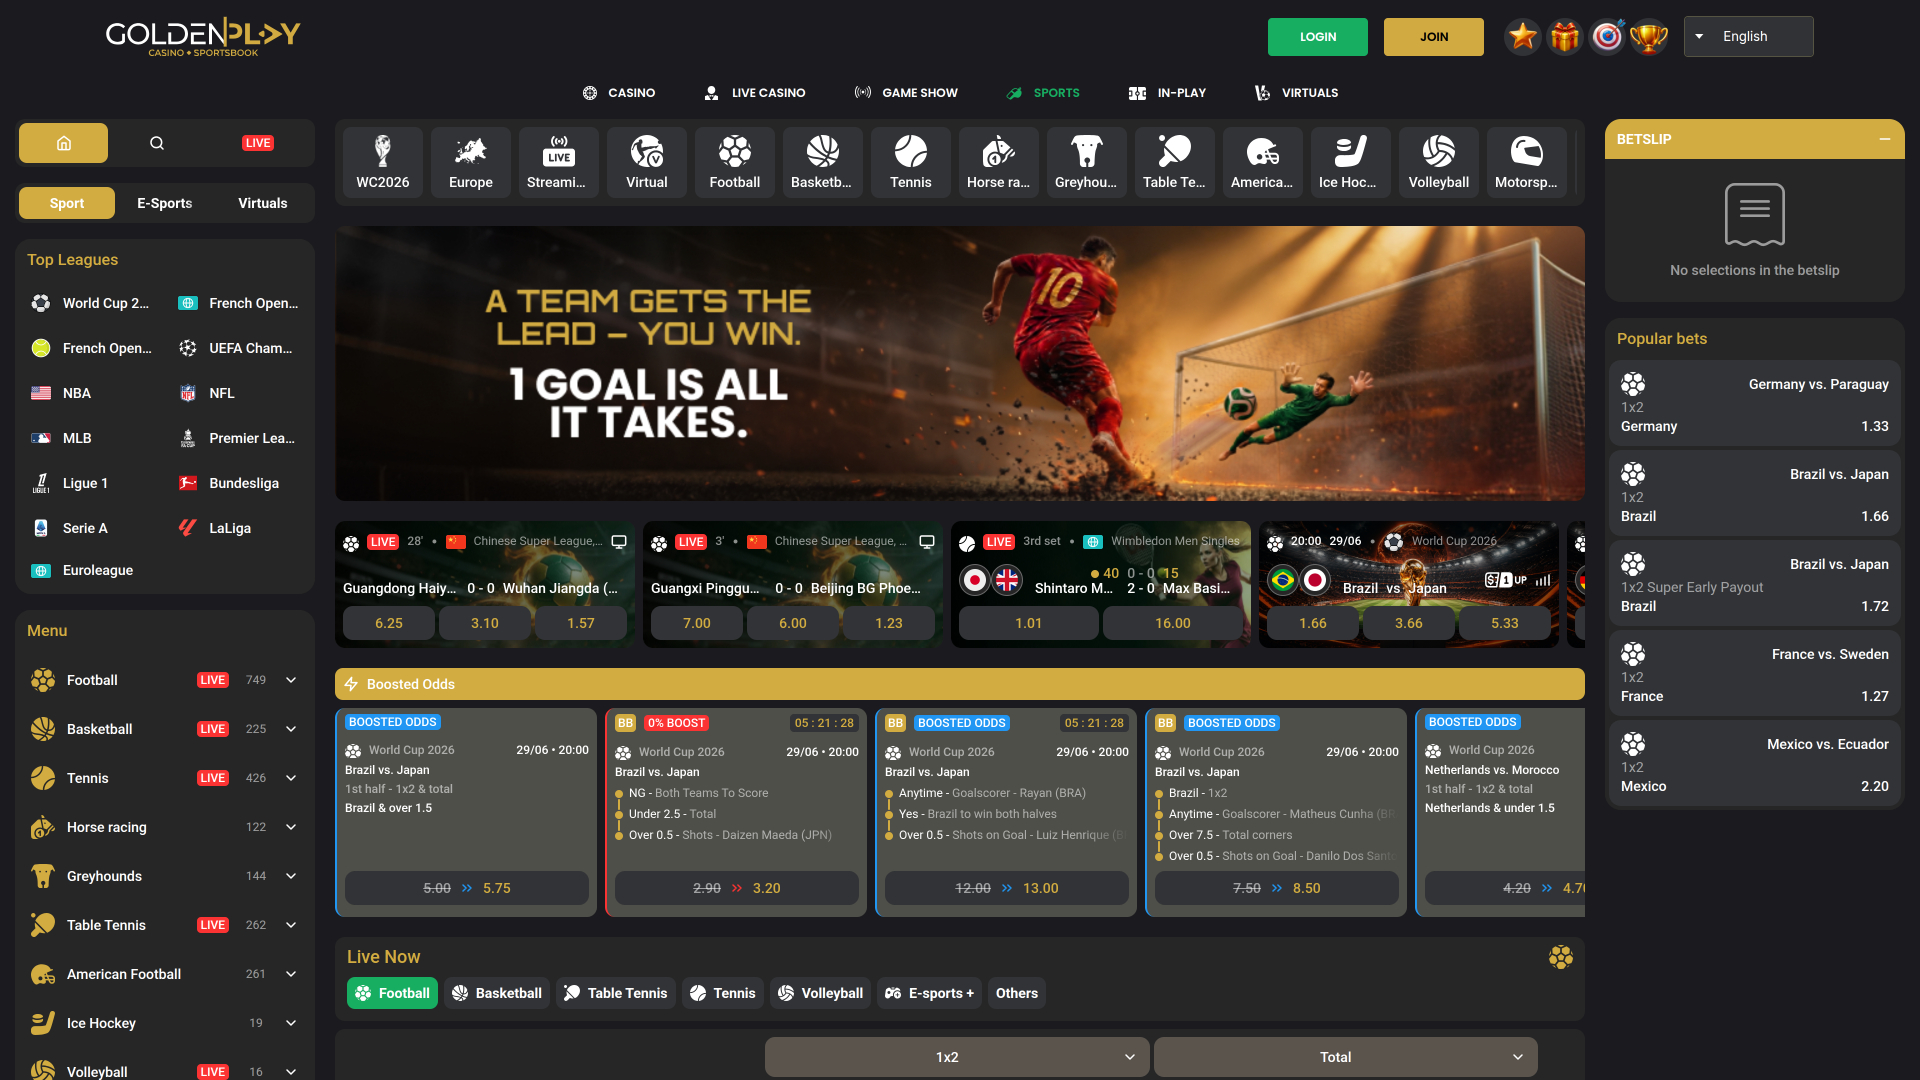Click the GoldenPlay logo
This screenshot has width=1920, height=1080.
203,37
